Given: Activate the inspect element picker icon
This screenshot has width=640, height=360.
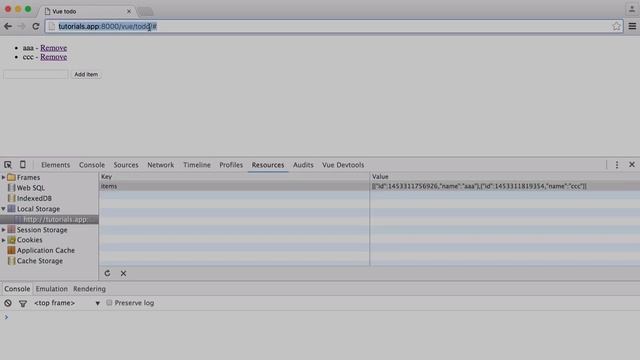Looking at the screenshot, I should coord(8,165).
